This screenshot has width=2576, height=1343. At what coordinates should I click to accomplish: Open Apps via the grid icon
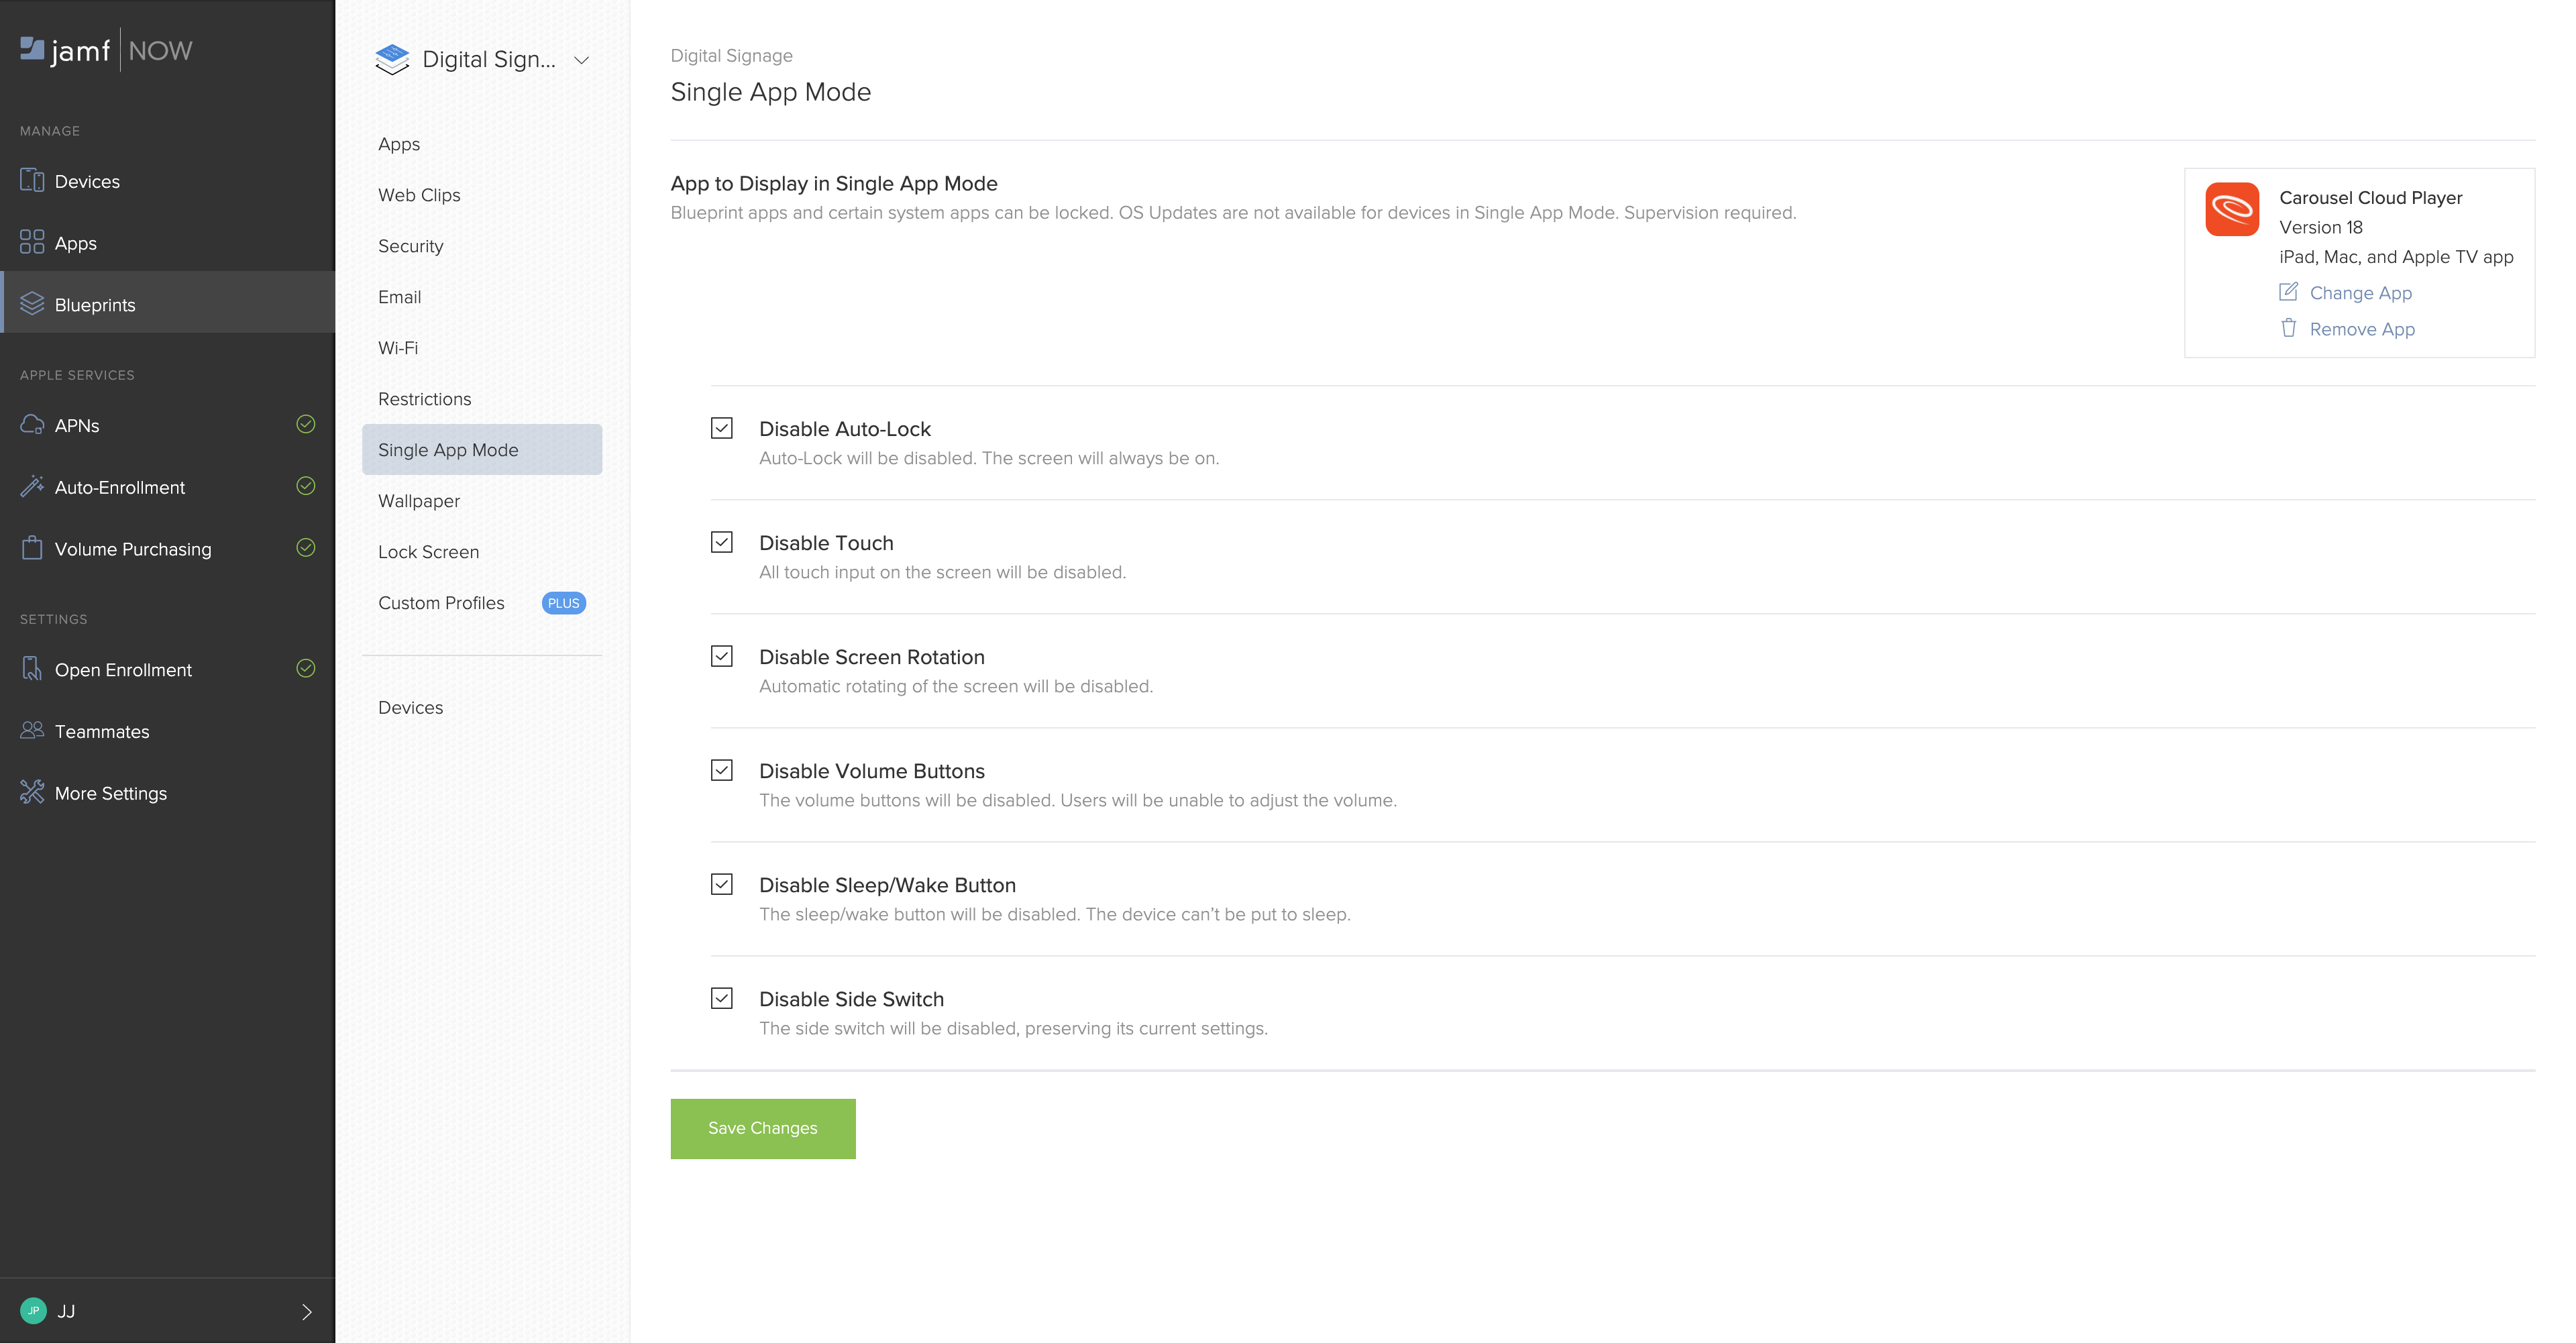[x=32, y=242]
